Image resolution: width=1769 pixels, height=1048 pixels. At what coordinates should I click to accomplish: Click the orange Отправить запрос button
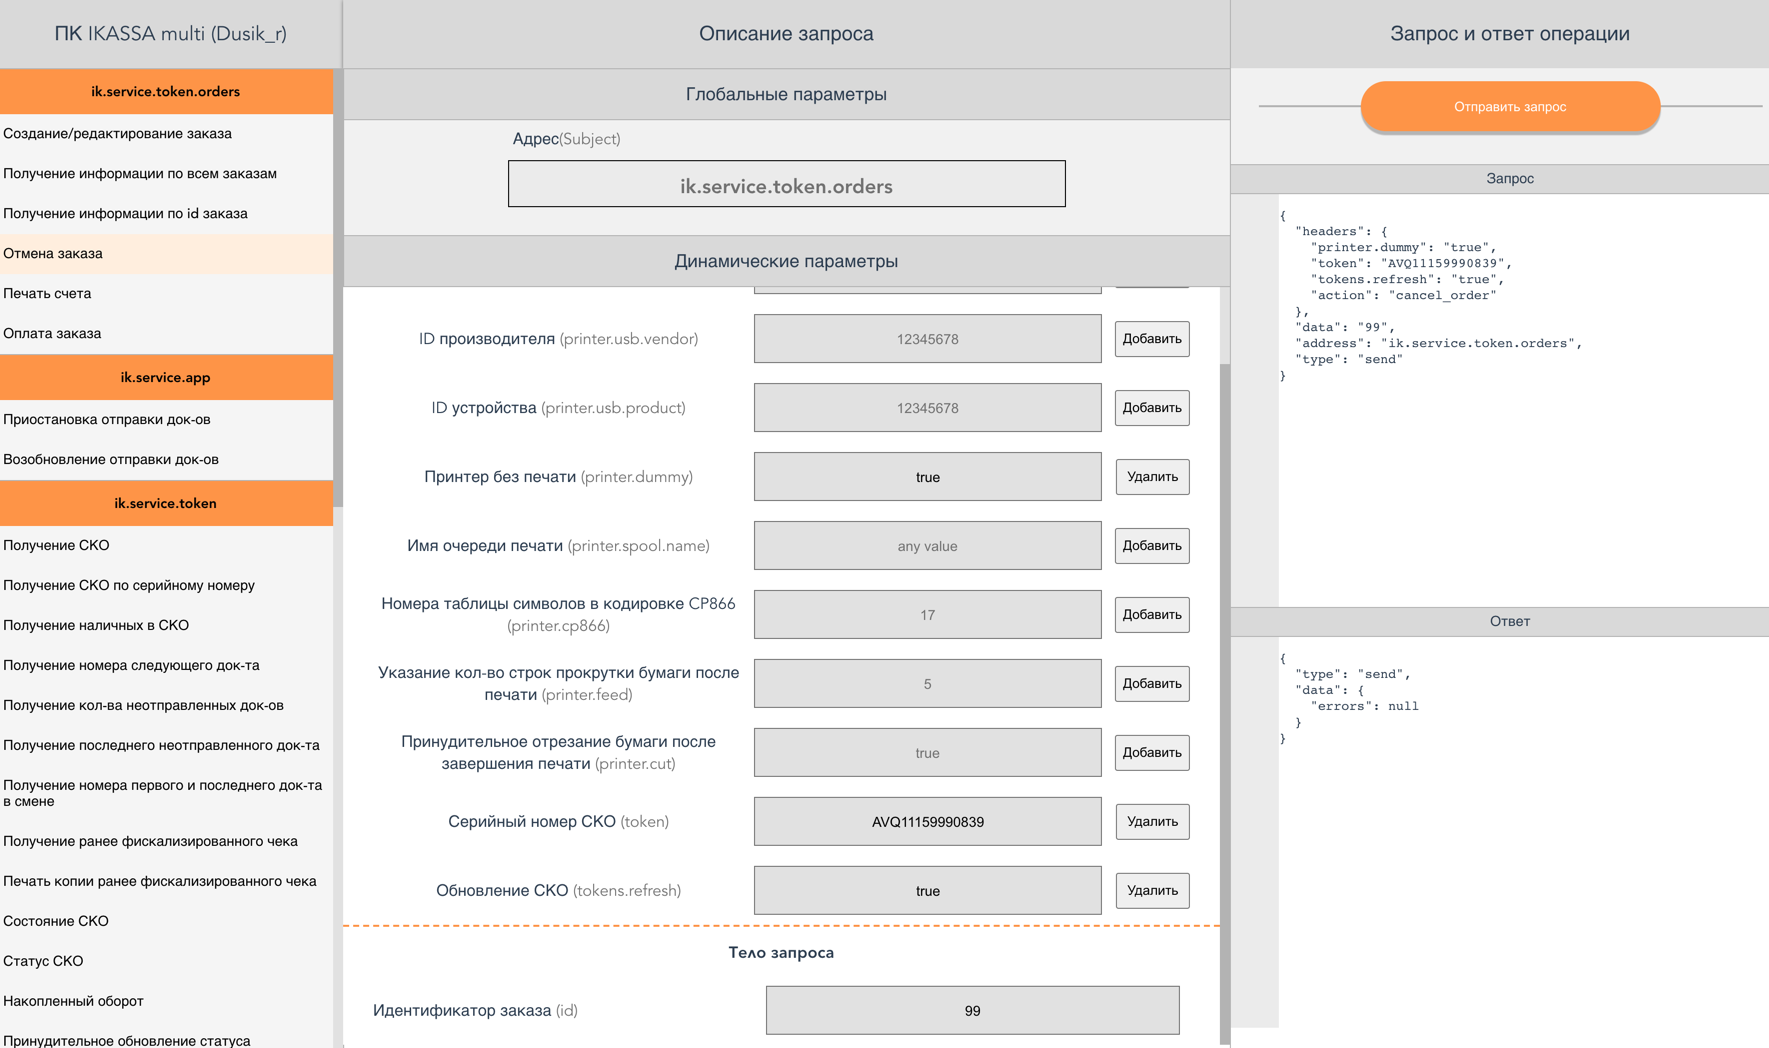click(x=1509, y=107)
